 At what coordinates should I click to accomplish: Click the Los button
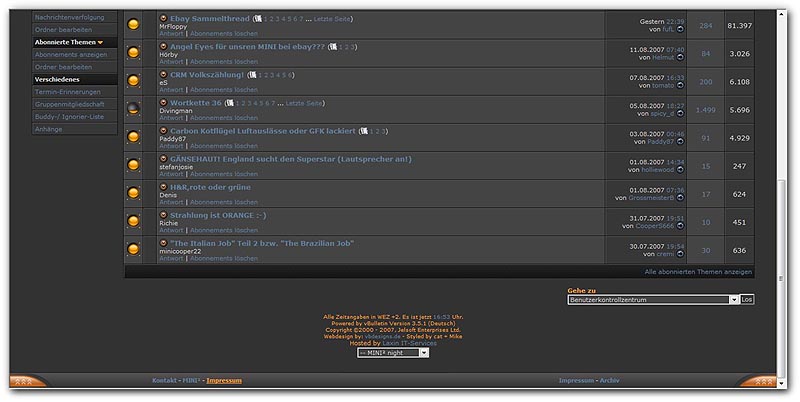click(747, 299)
